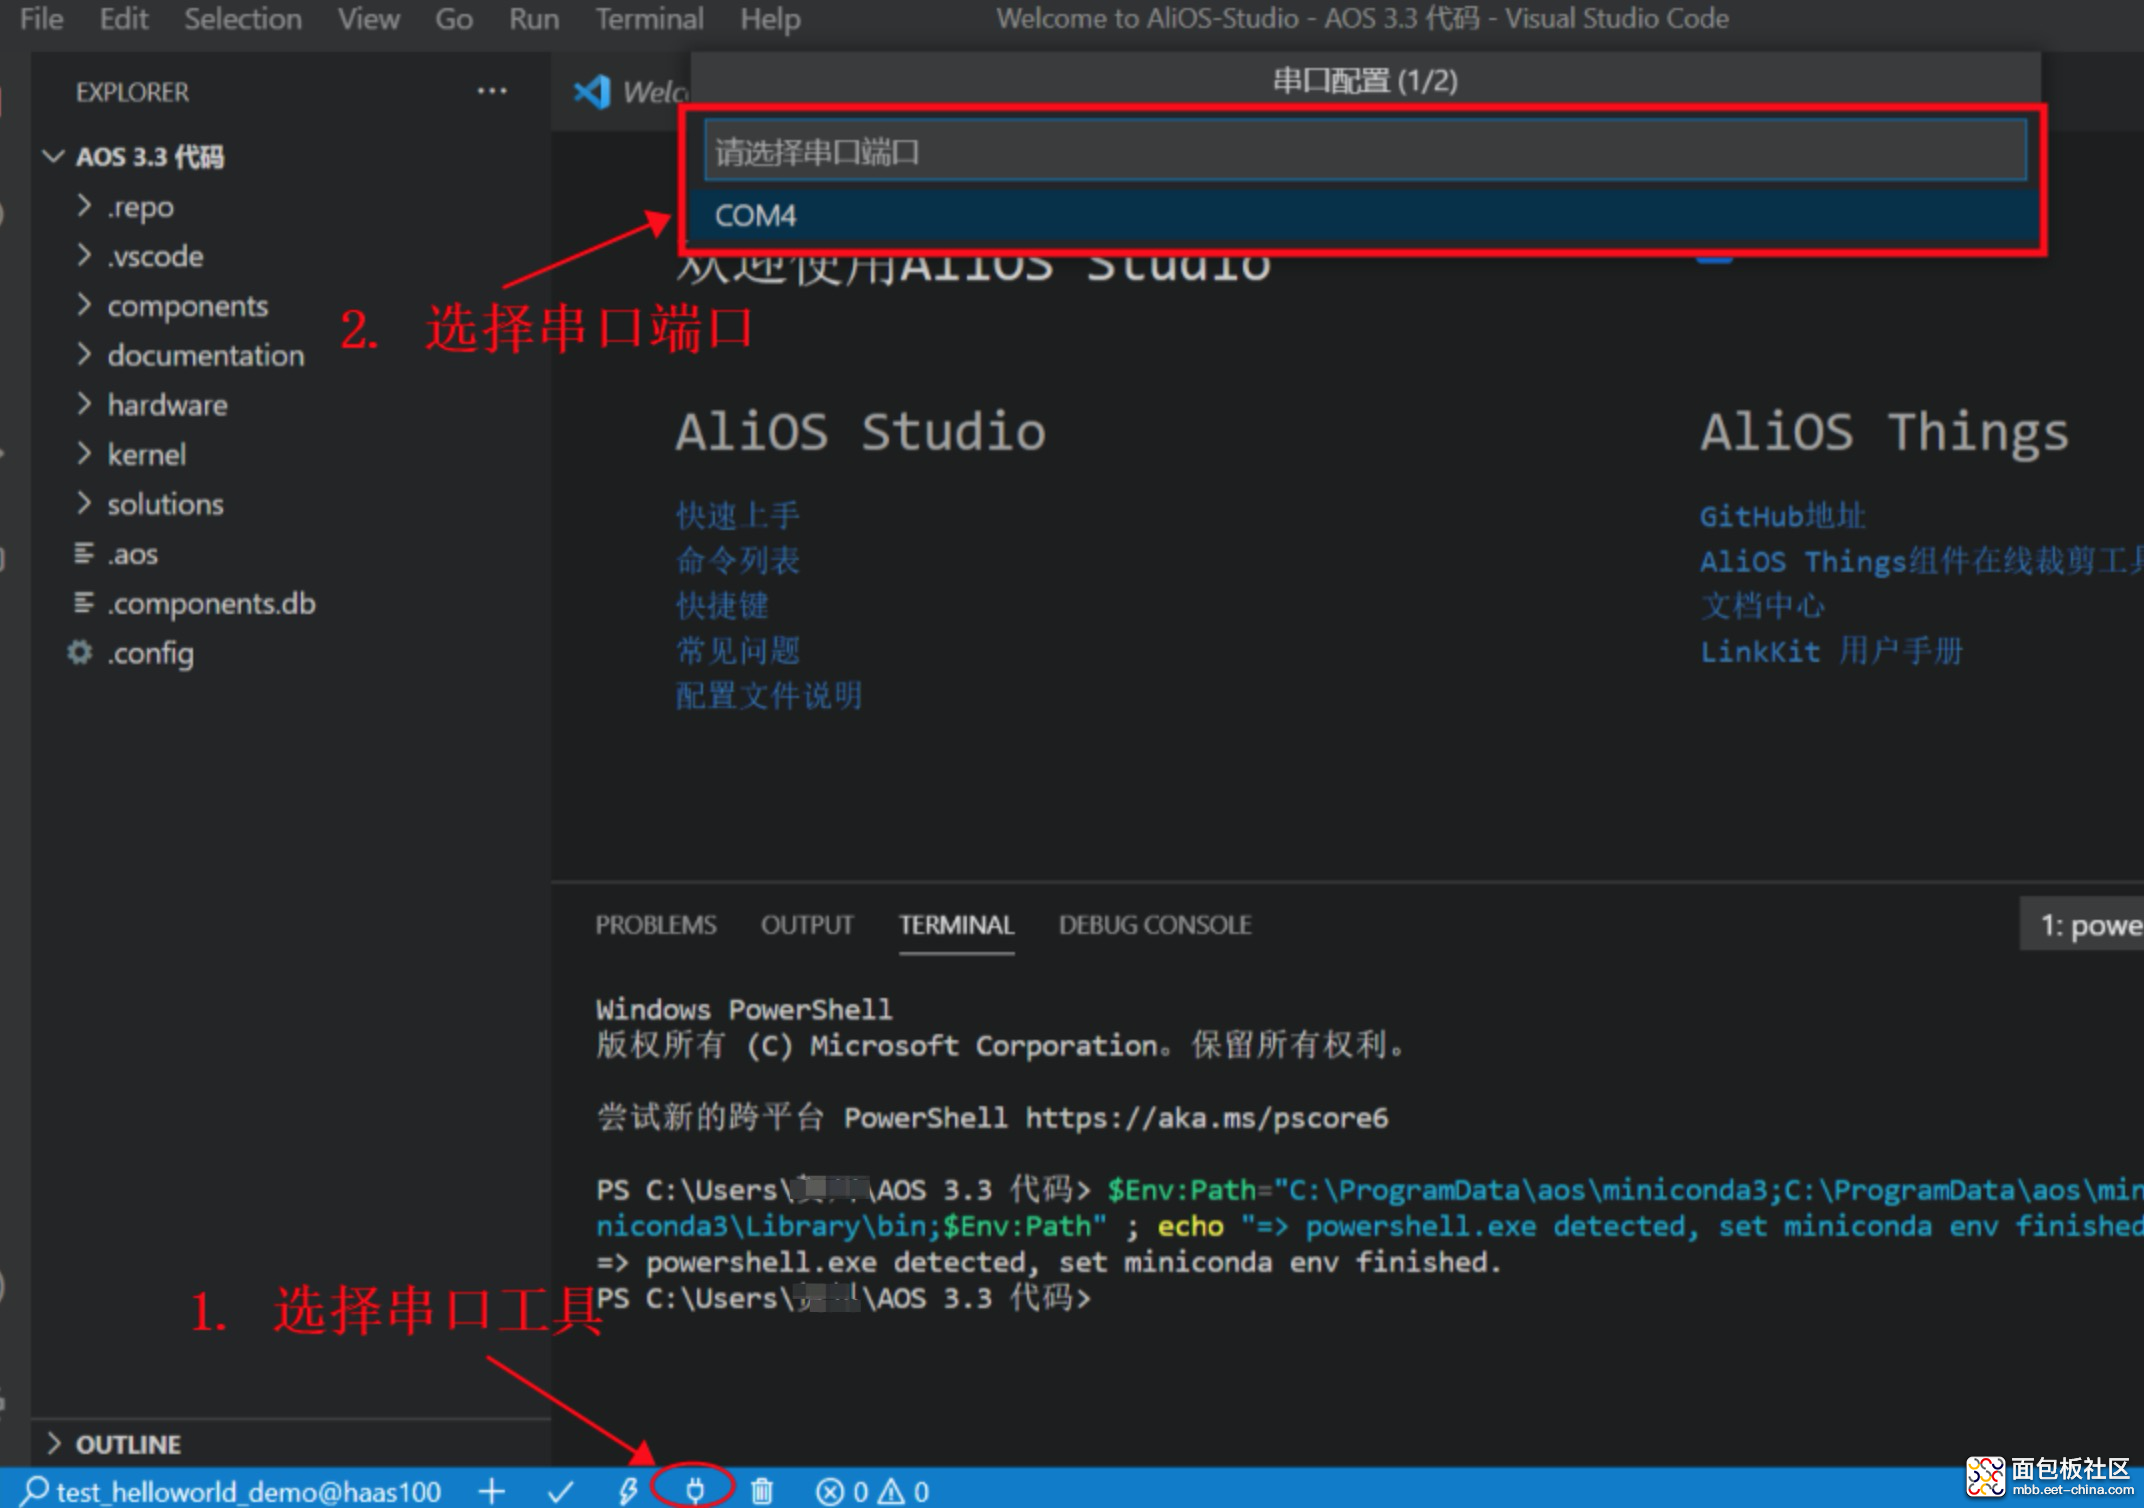Image resolution: width=2144 pixels, height=1508 pixels.
Task: Open the 快速上手 link
Action: click(x=738, y=516)
